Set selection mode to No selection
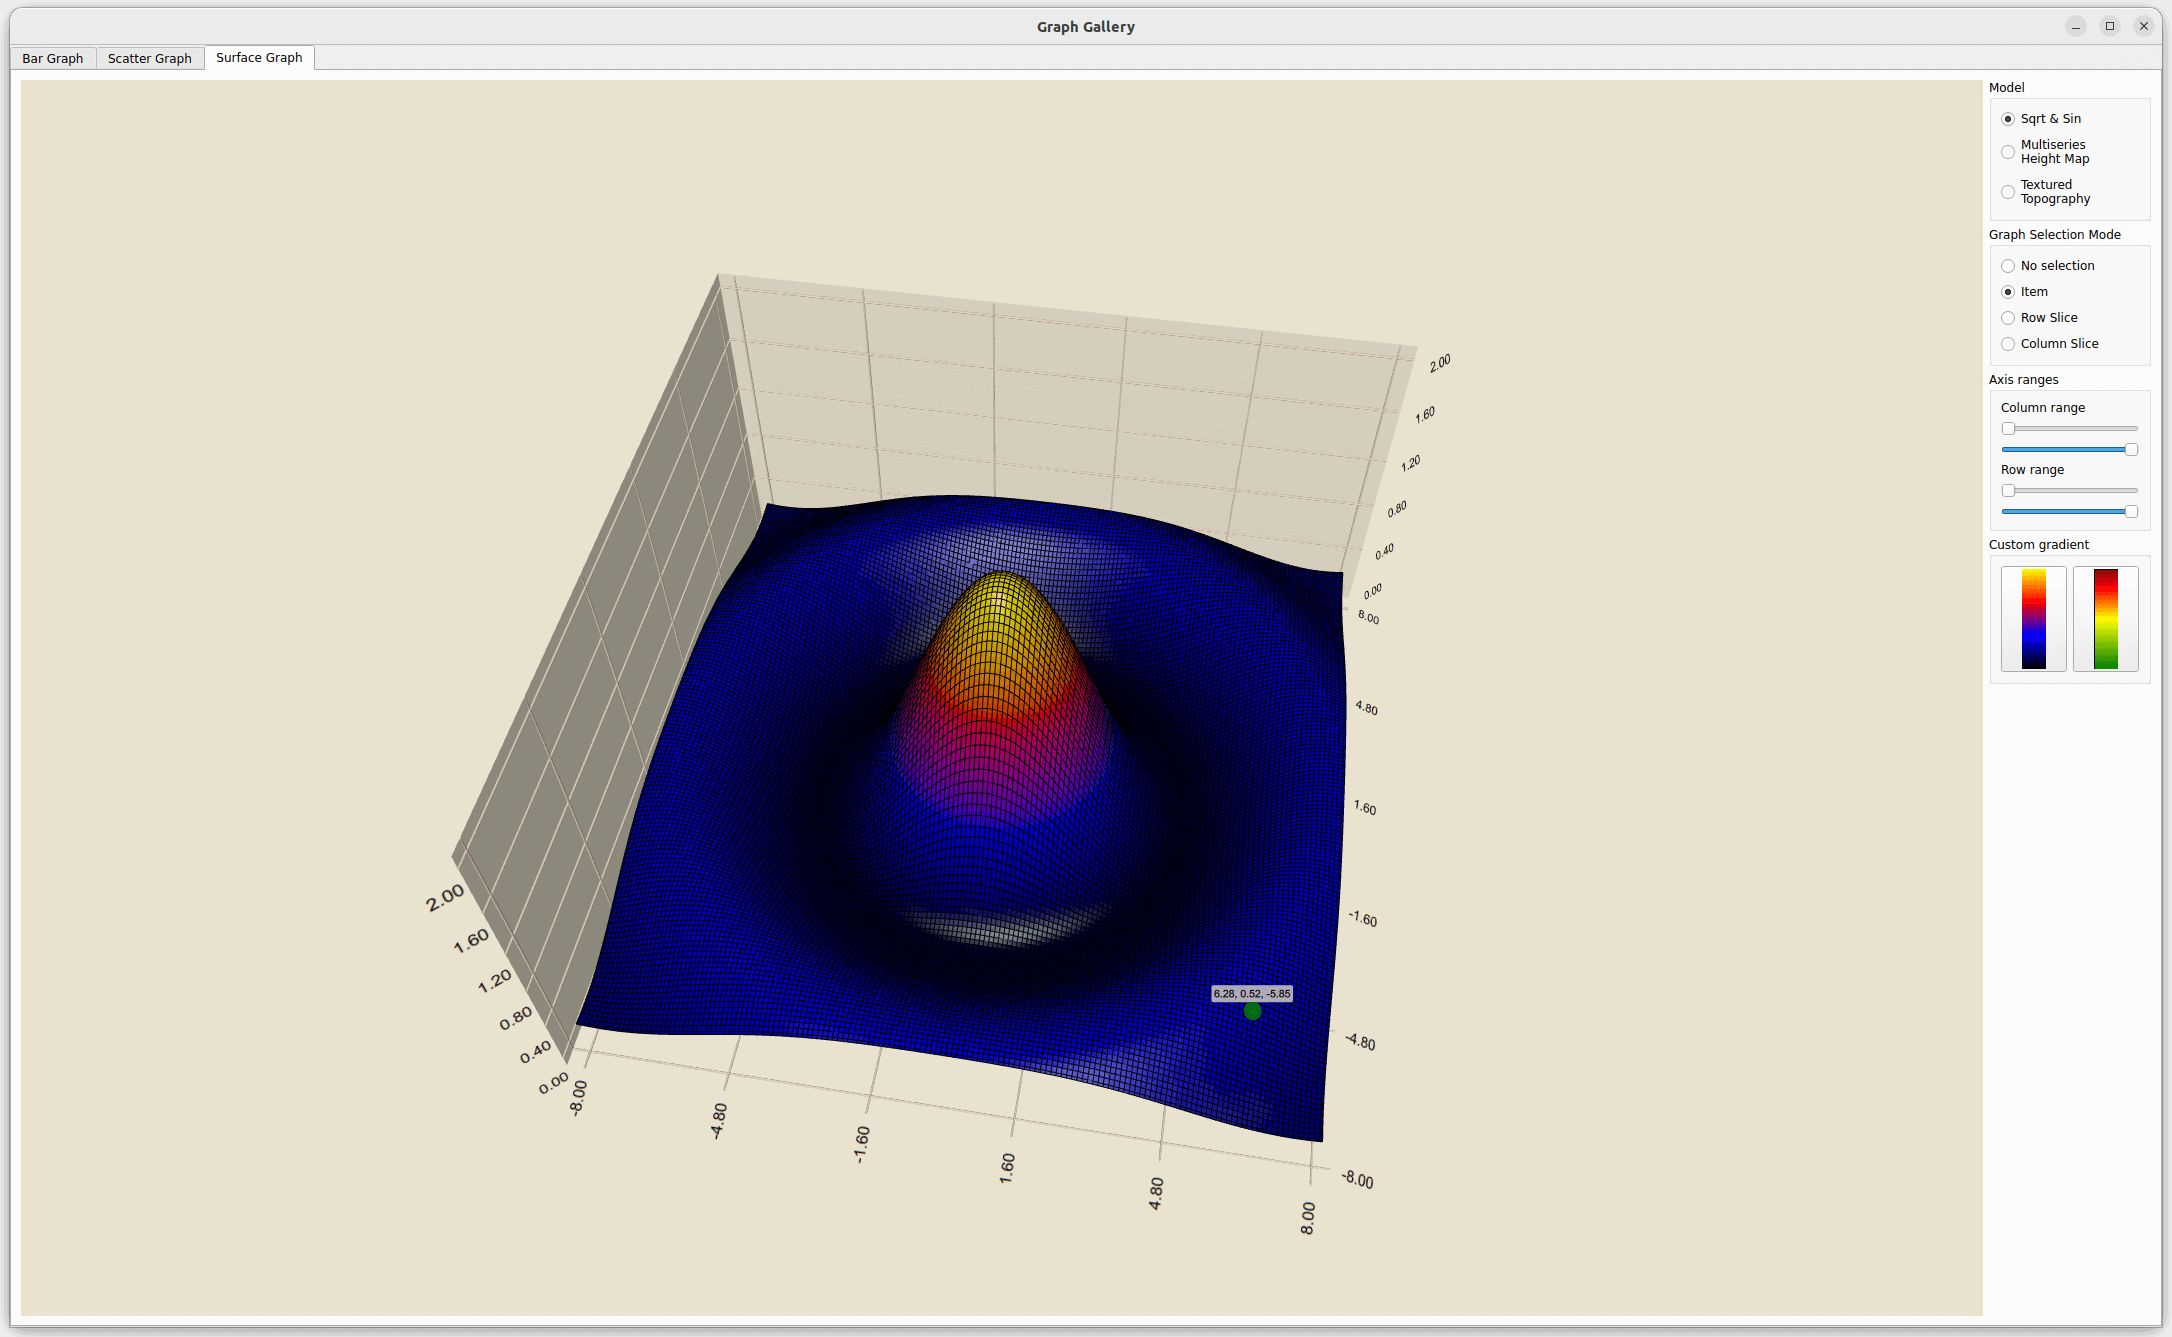 point(2008,266)
